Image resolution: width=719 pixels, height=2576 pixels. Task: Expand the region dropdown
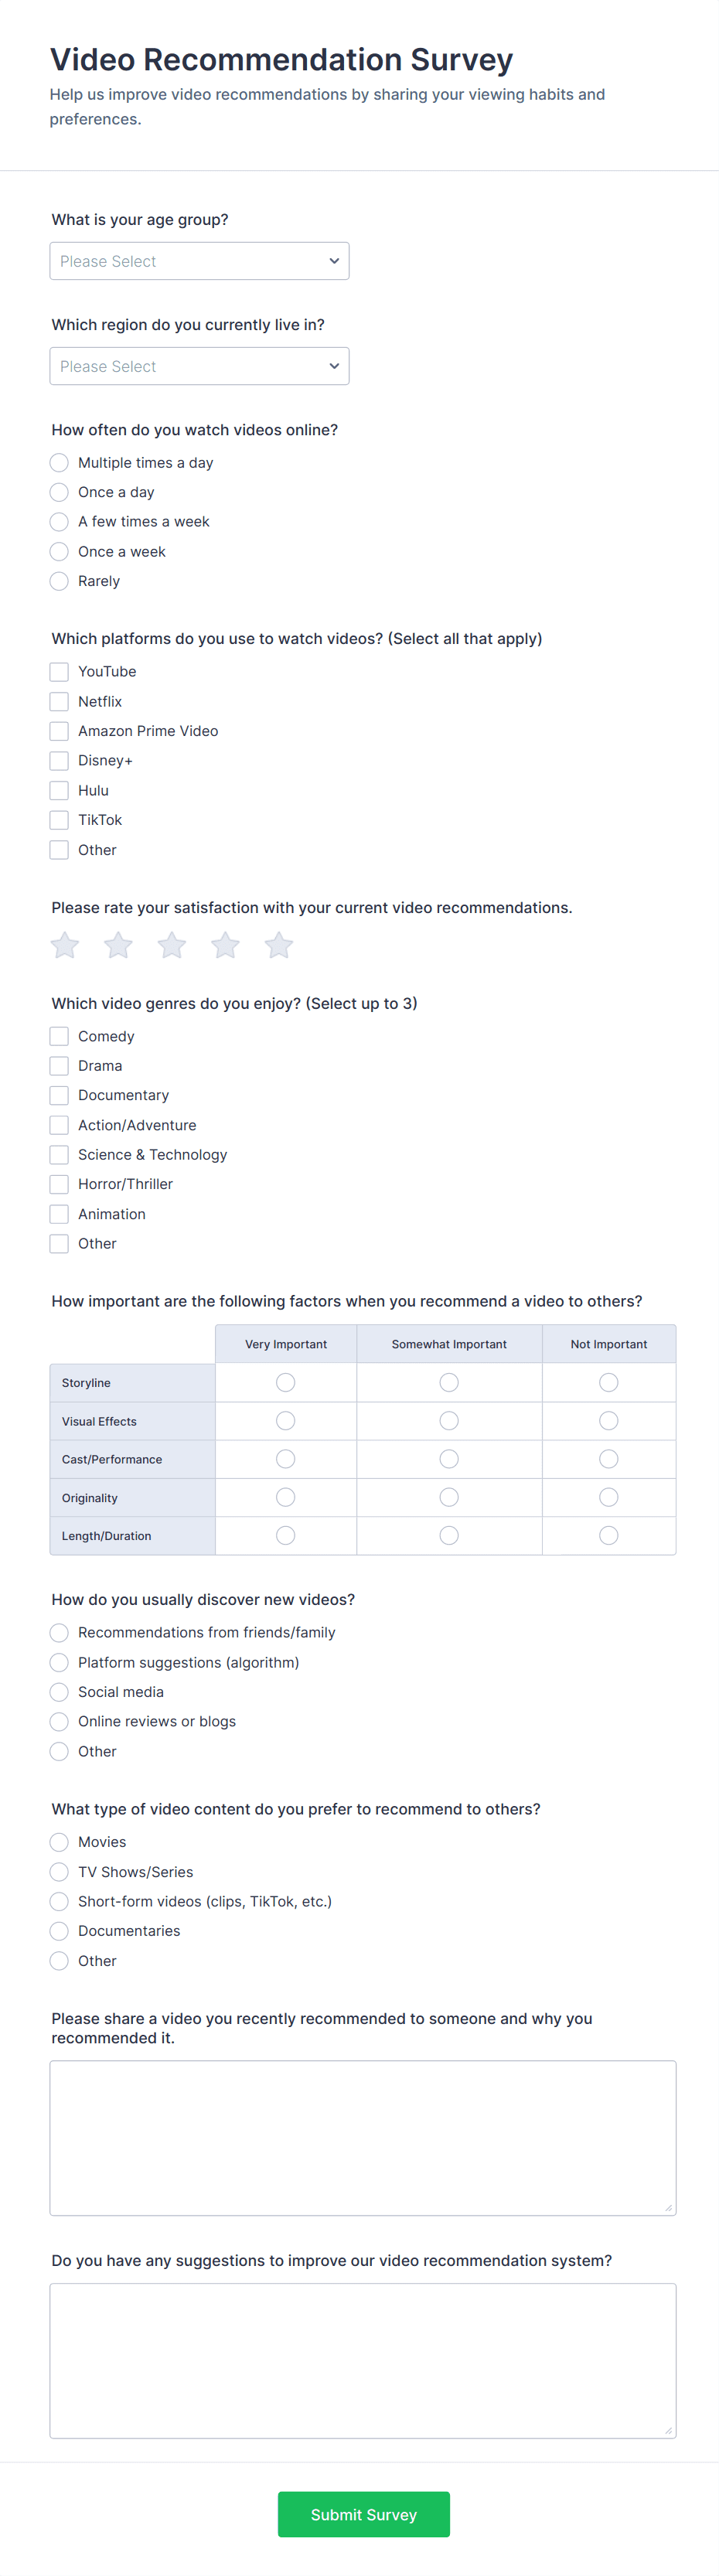[199, 366]
